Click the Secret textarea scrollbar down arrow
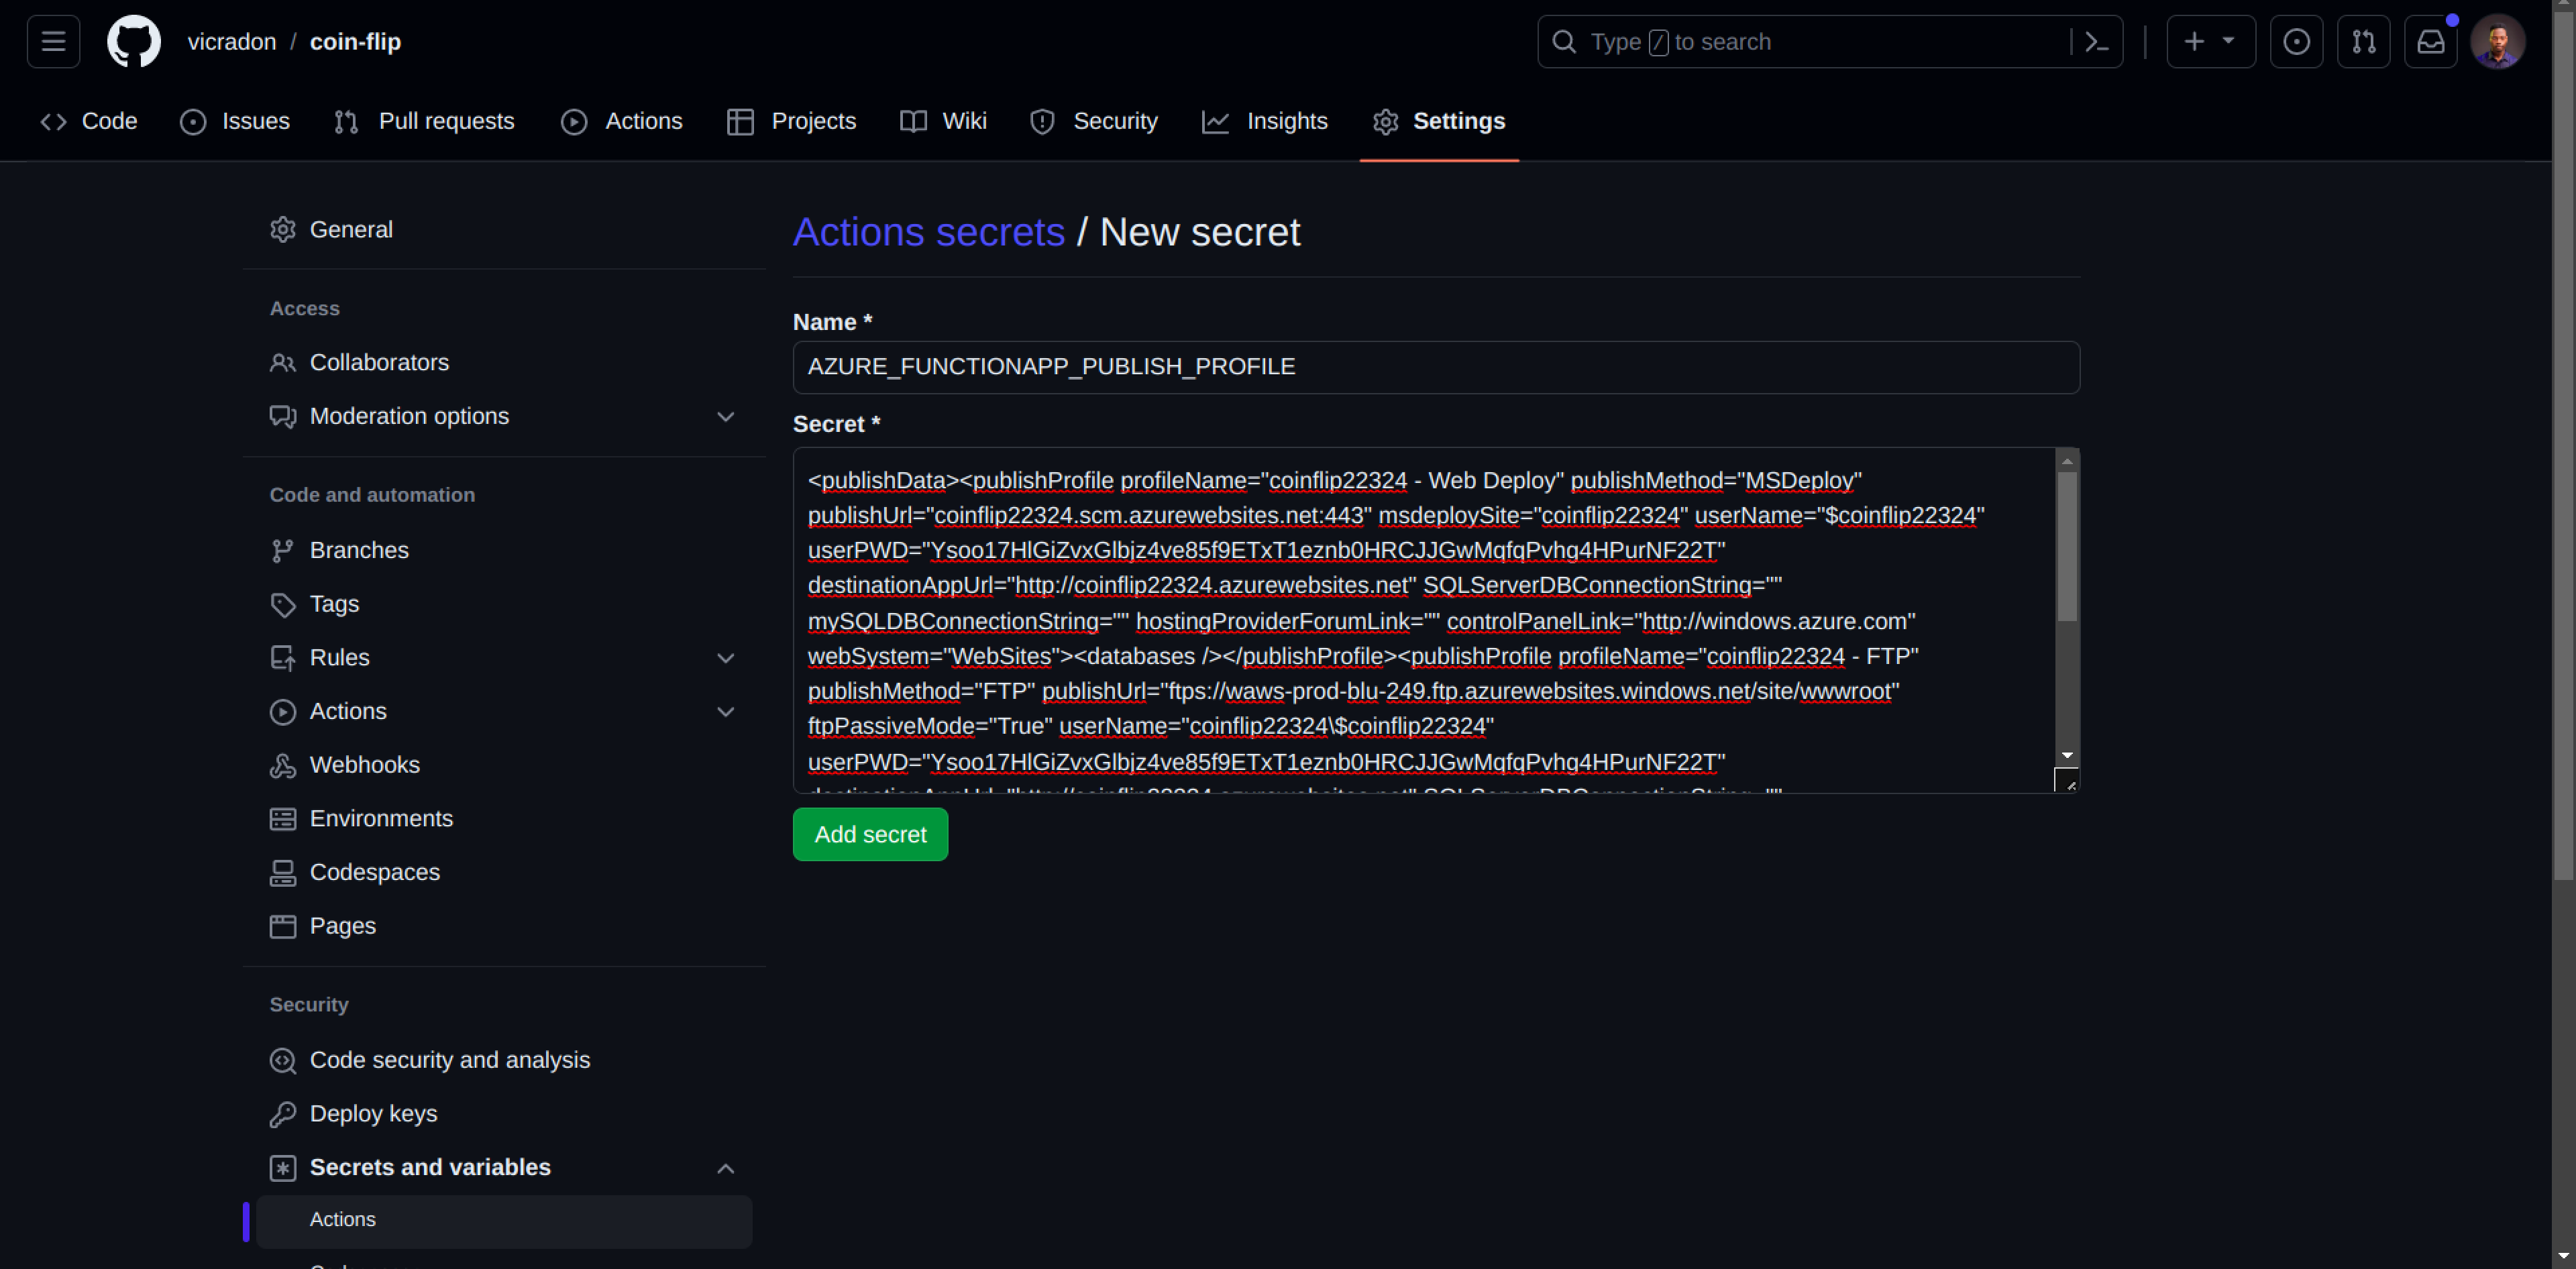Image resolution: width=2576 pixels, height=1269 pixels. pos(2067,755)
